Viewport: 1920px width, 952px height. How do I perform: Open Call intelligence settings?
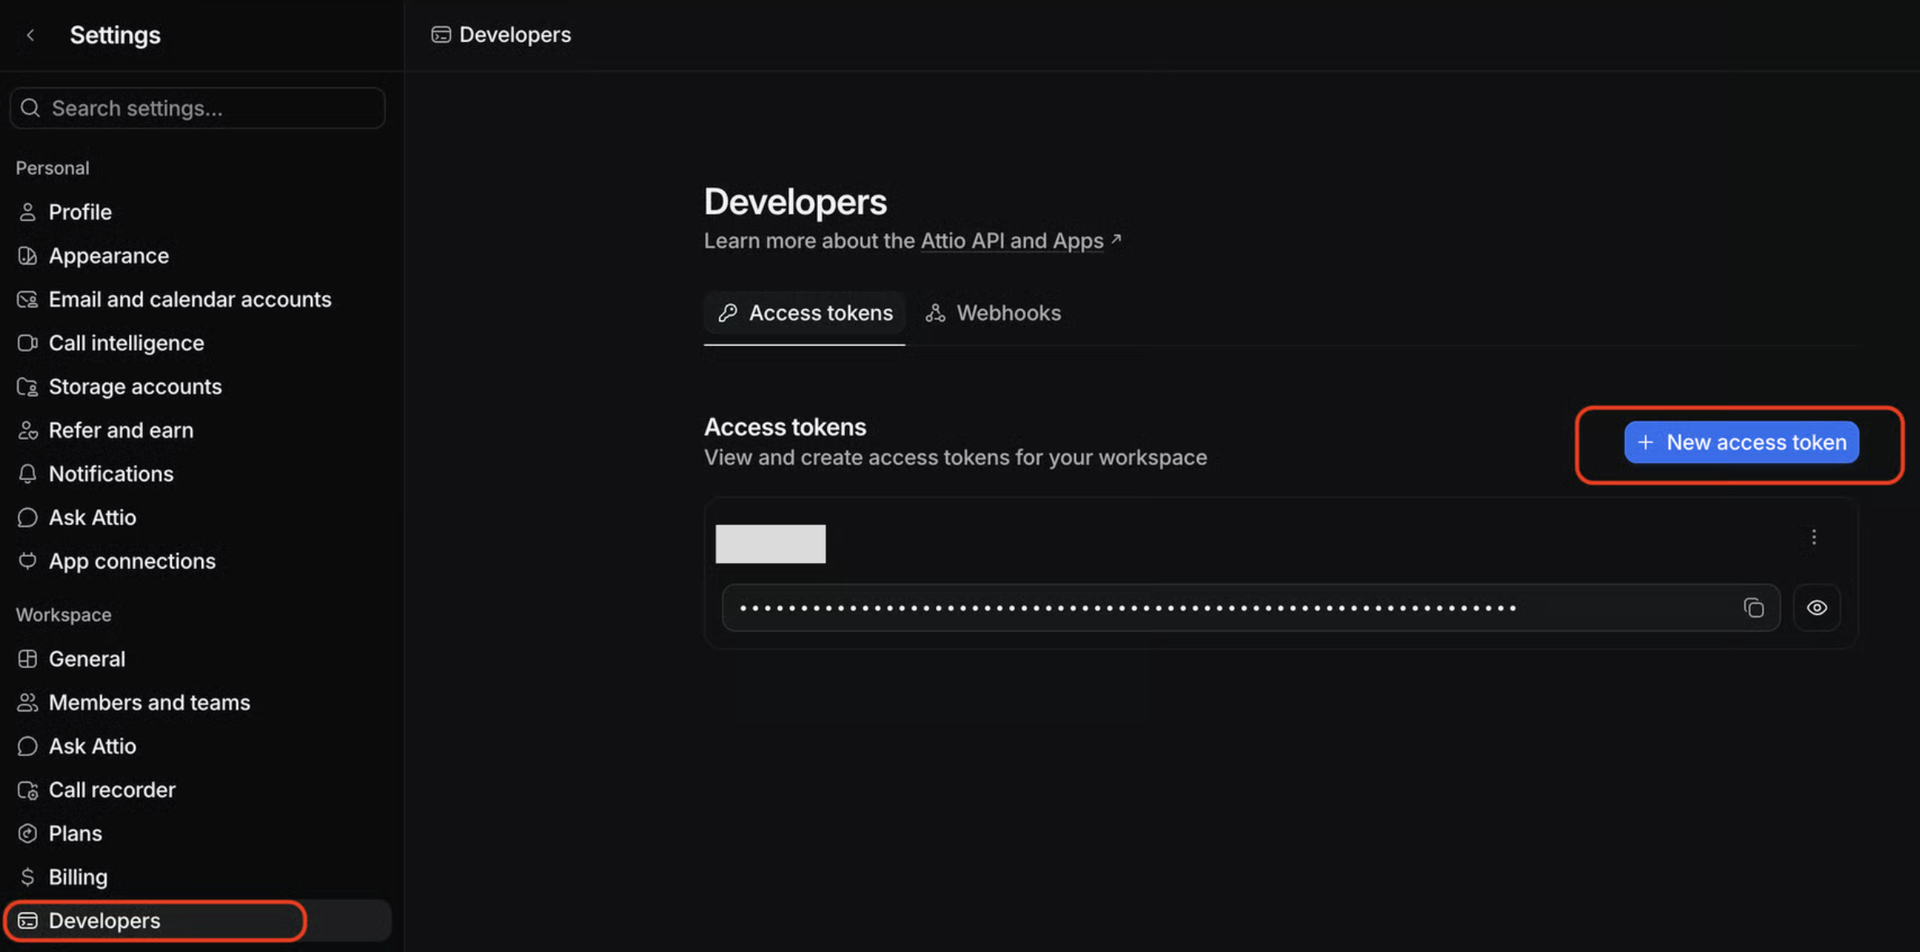tap(126, 343)
